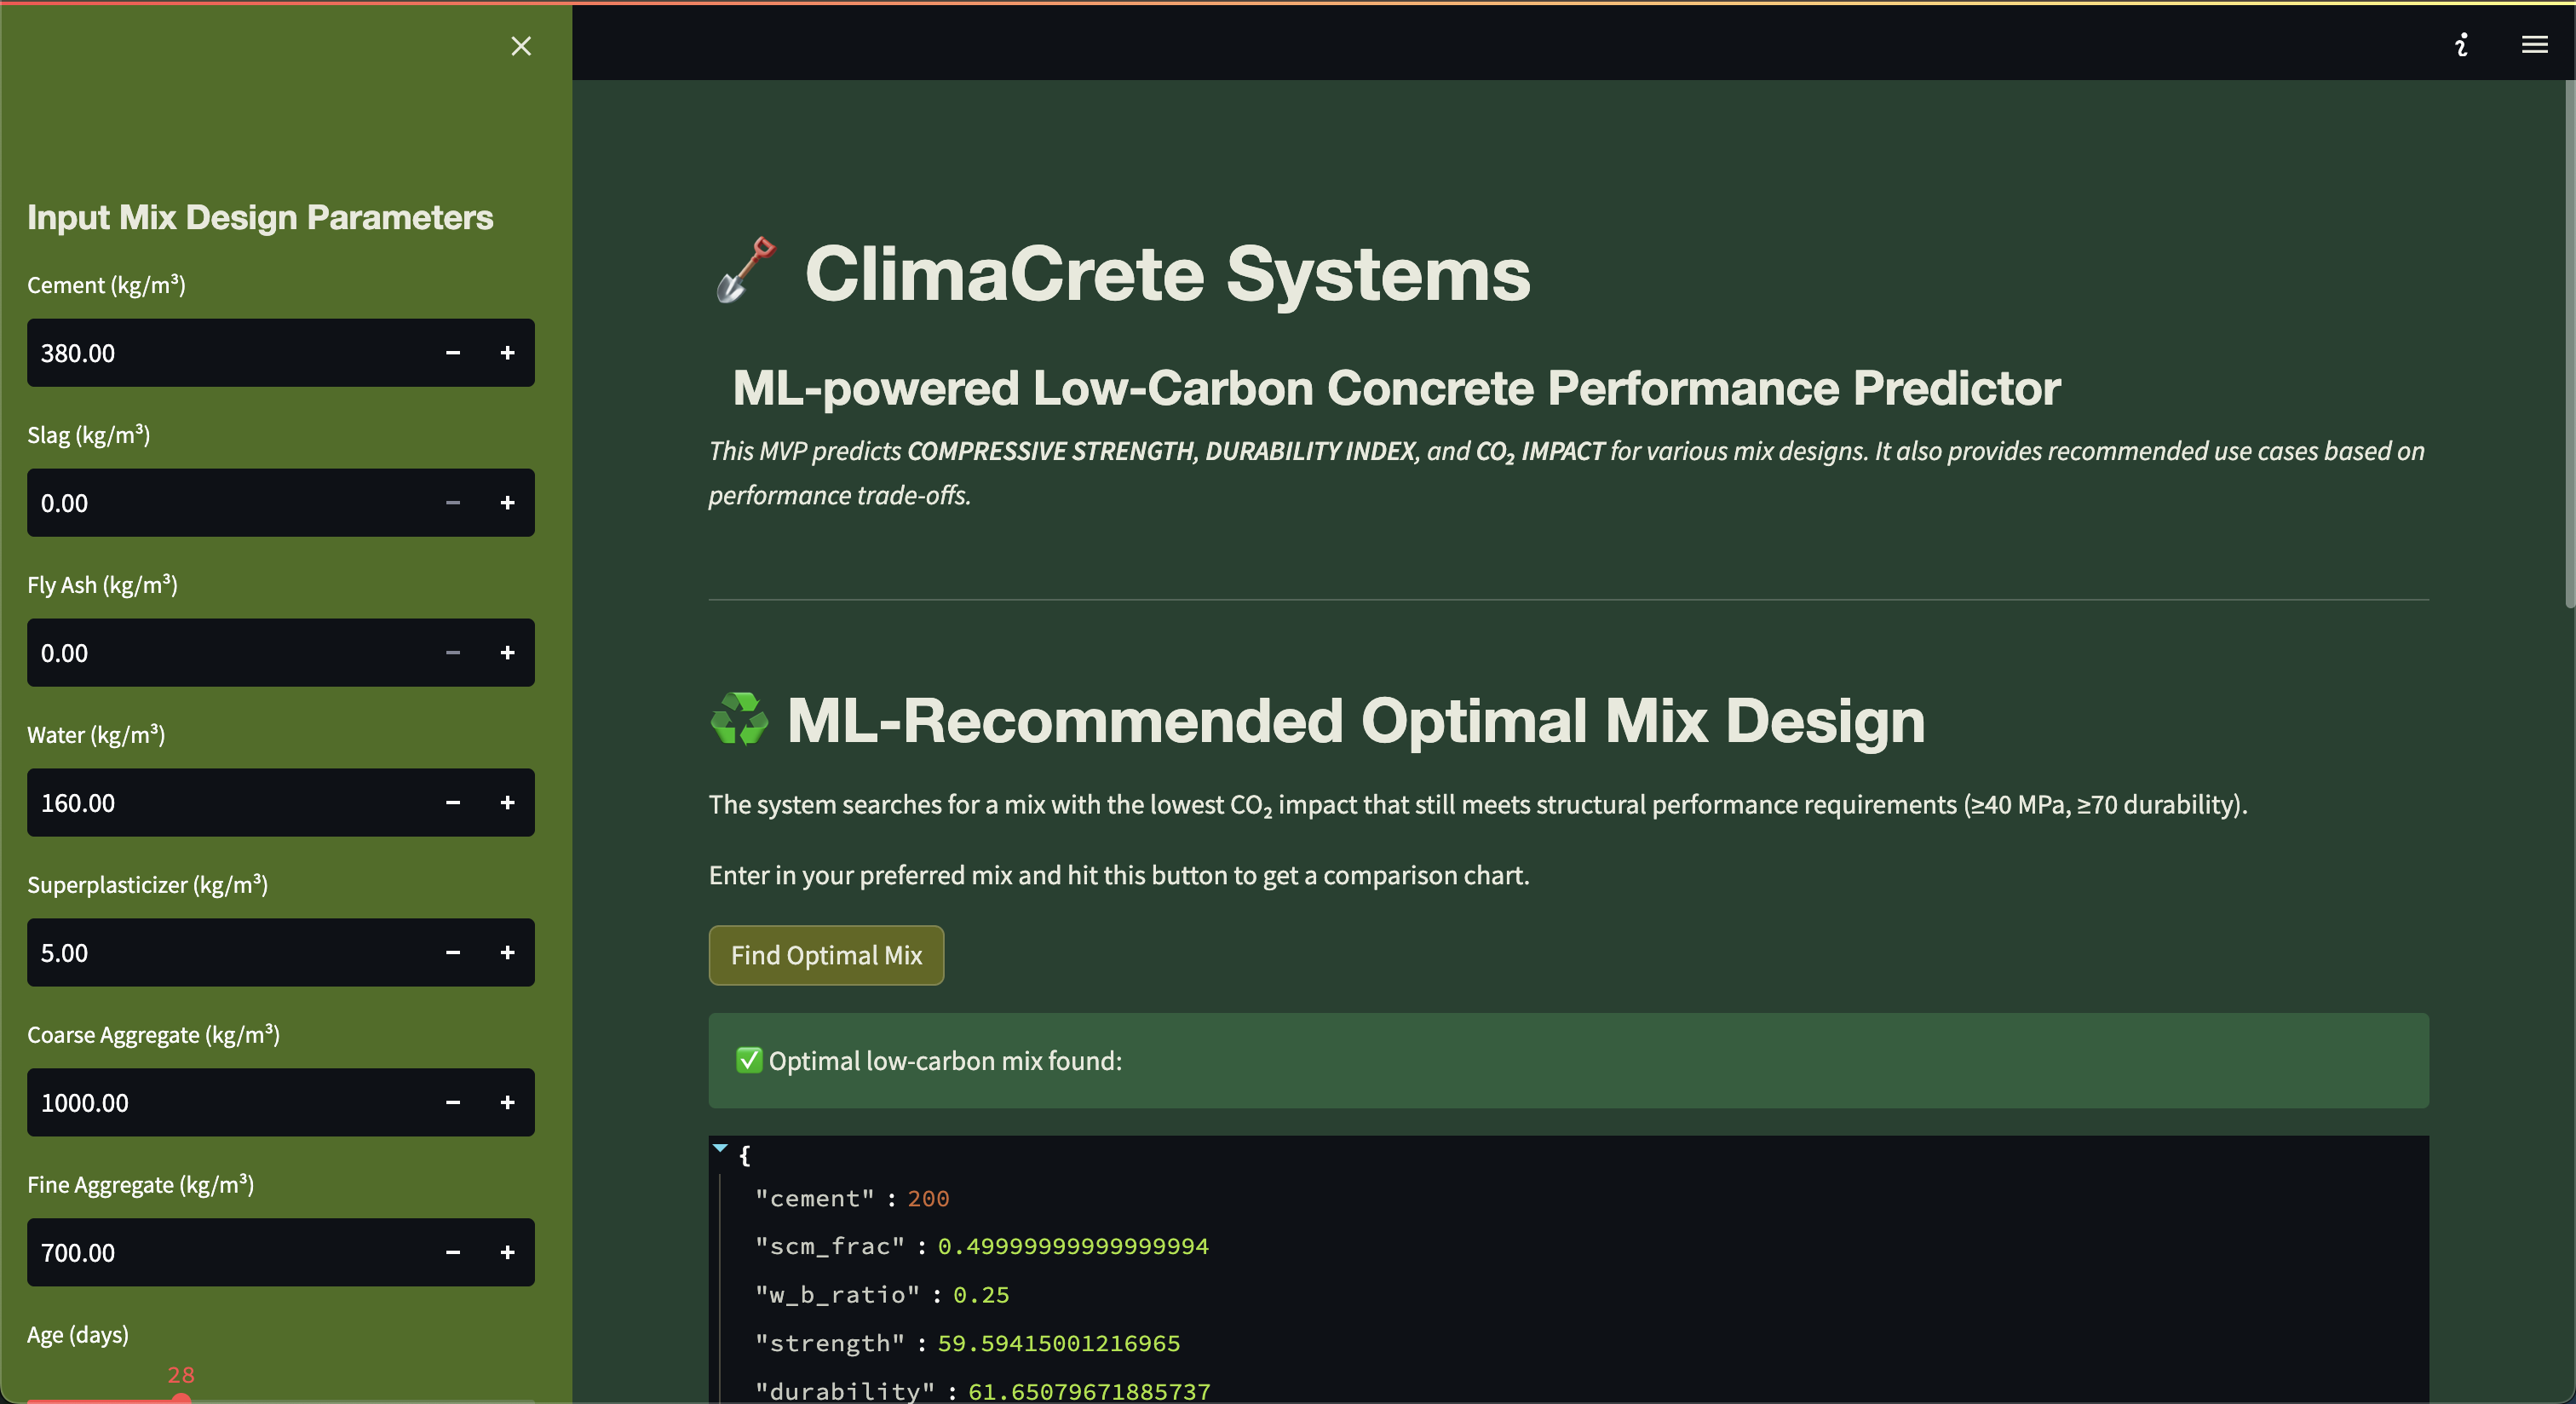Increase Fine Aggregate with plus
Image resolution: width=2576 pixels, height=1404 pixels.
click(507, 1253)
